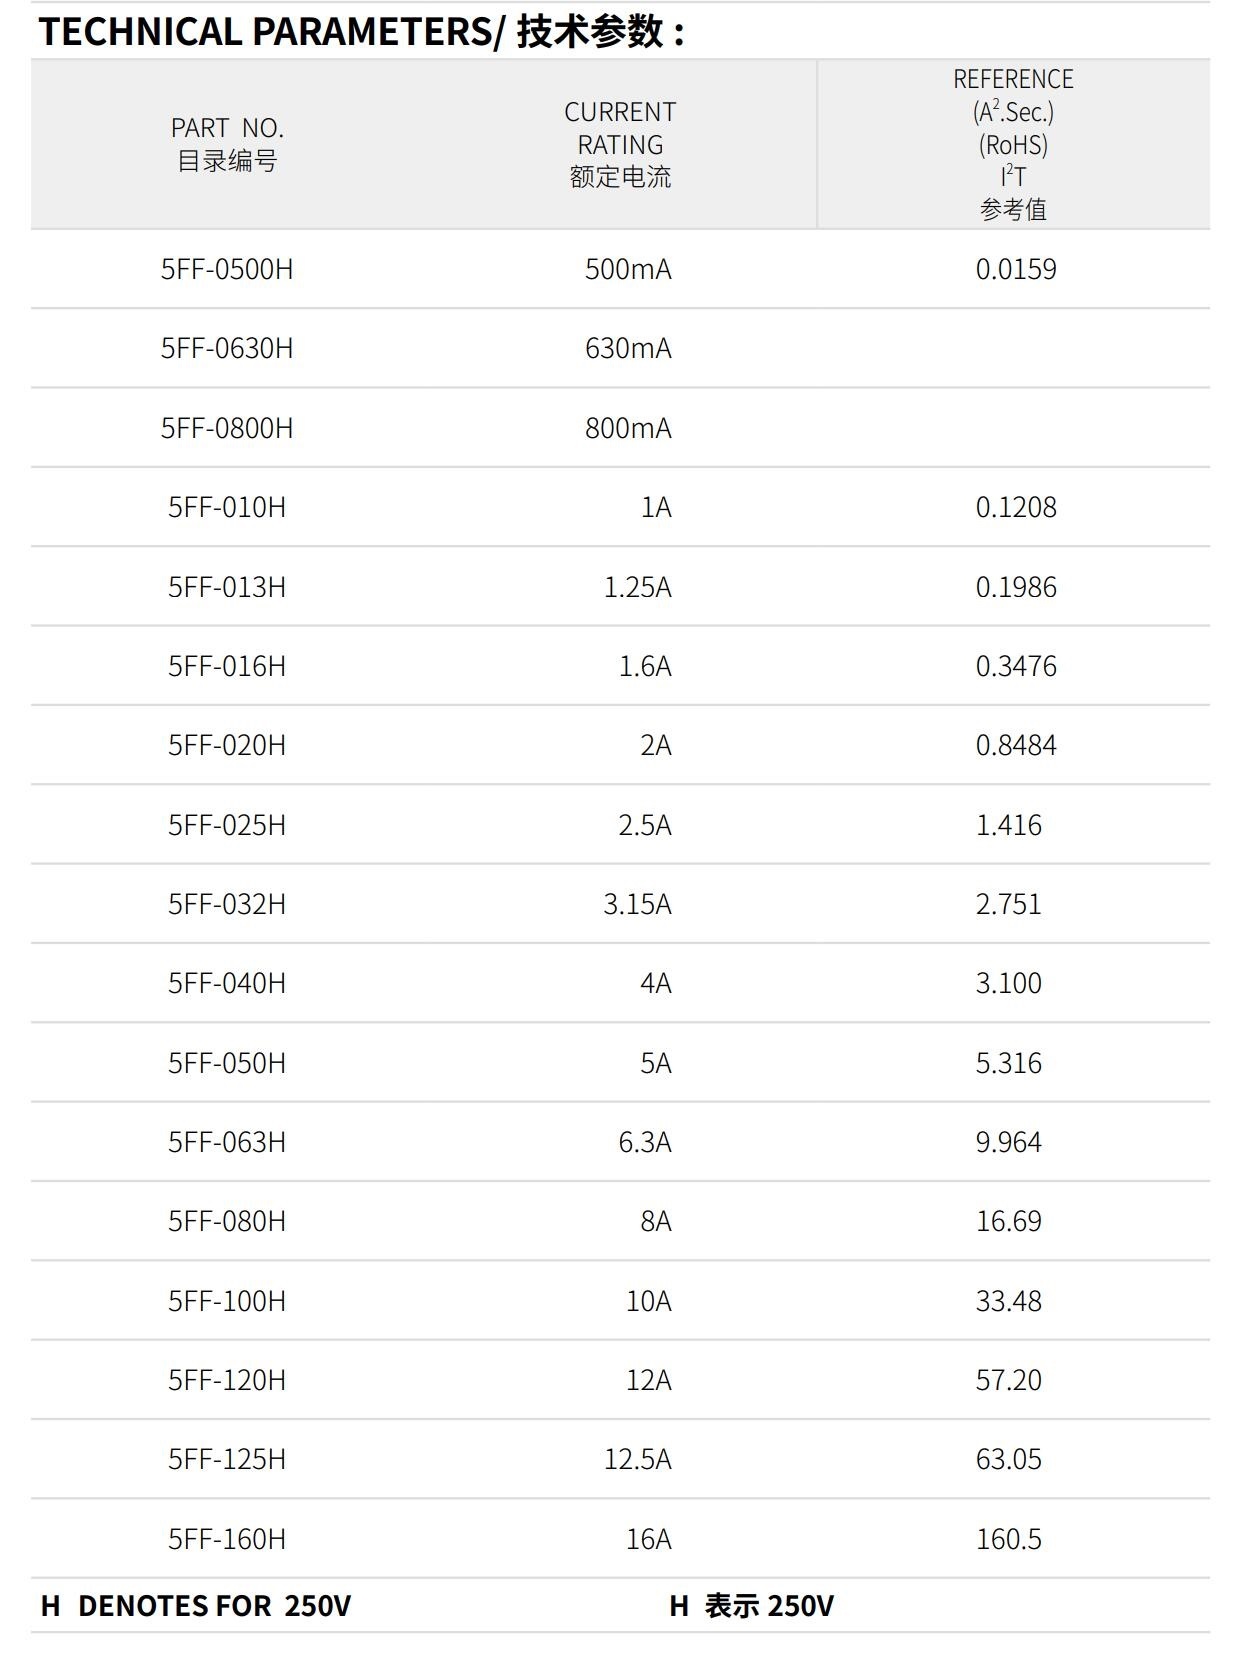Image resolution: width=1260 pixels, height=1662 pixels.
Task: Click the TECHNICAL PARAMETERS heading
Action: point(360,32)
